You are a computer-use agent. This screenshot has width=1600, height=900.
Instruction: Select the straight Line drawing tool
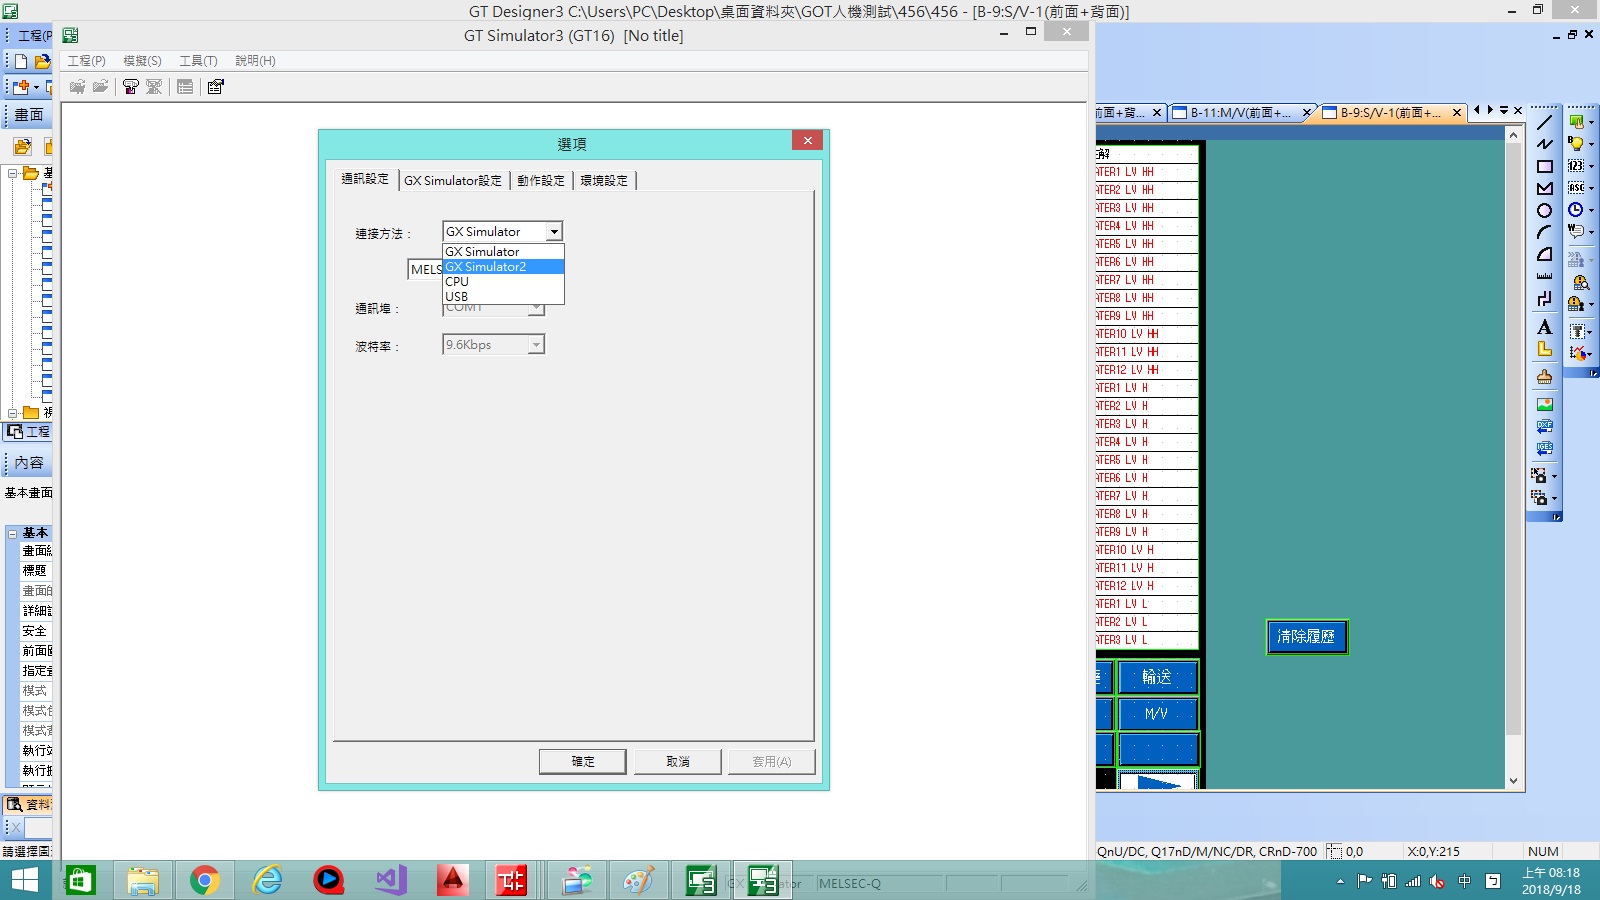(x=1545, y=122)
